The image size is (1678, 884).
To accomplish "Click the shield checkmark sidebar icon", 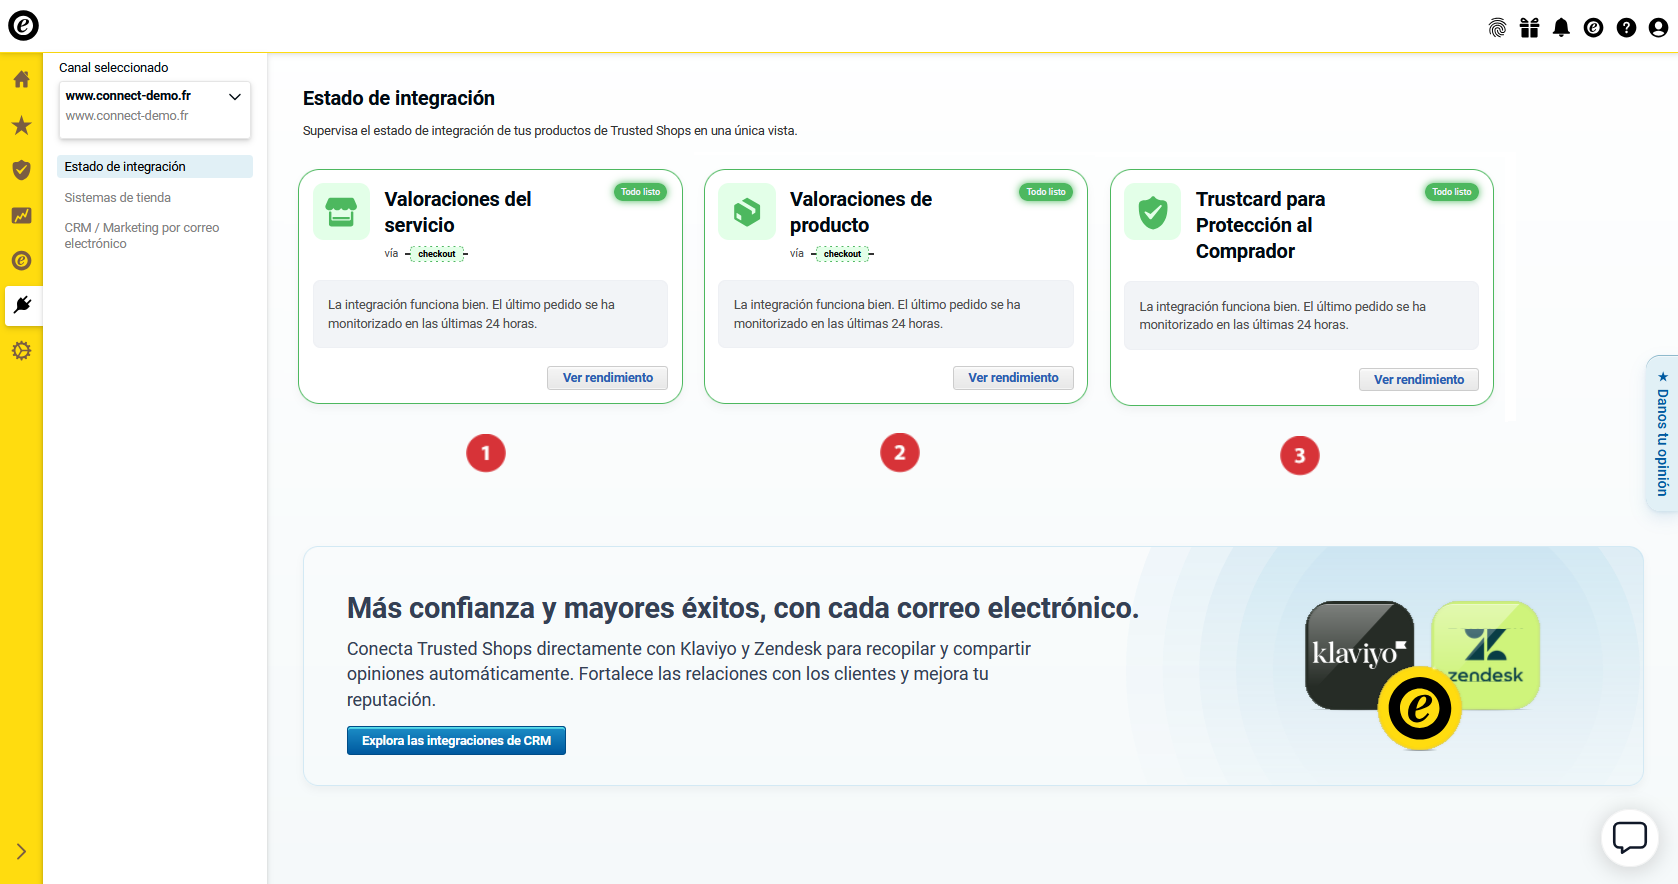I will pyautogui.click(x=21, y=170).
